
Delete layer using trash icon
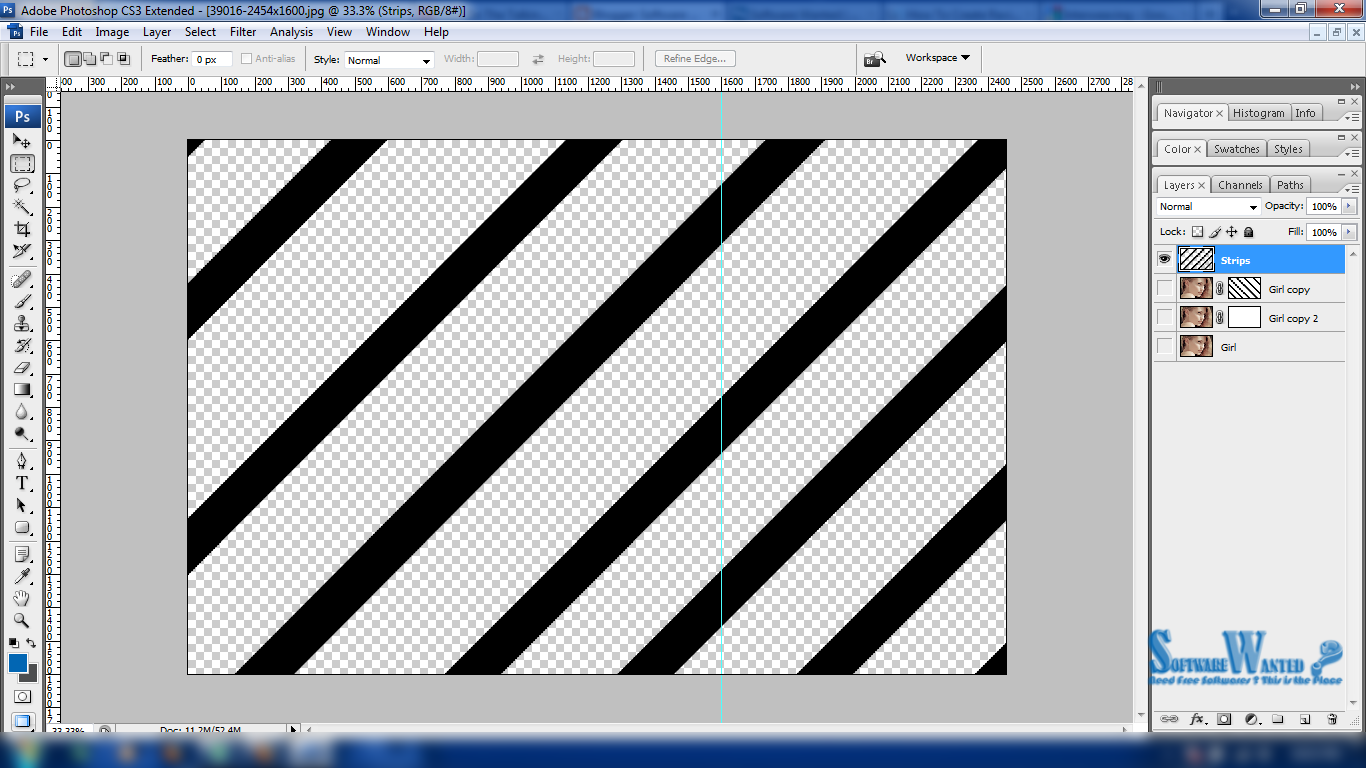pyautogui.click(x=1330, y=719)
